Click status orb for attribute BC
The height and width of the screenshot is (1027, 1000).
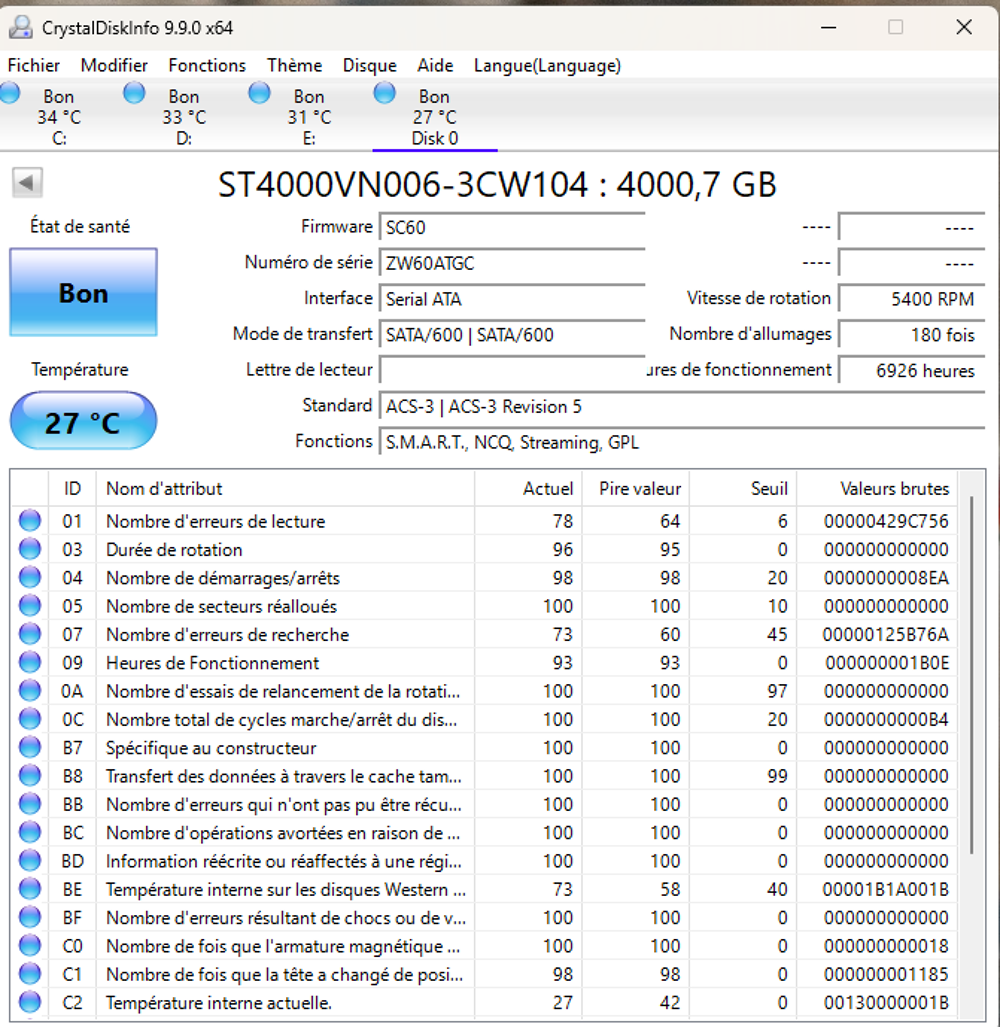click(29, 832)
